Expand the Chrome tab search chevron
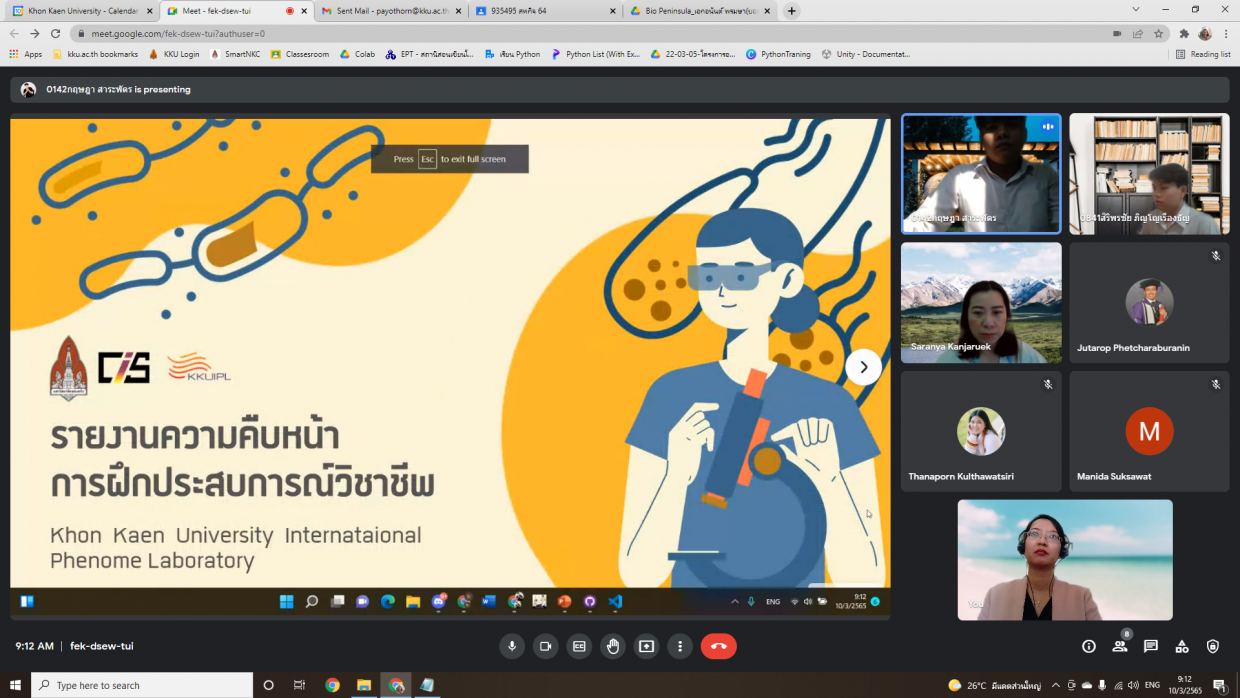This screenshot has height=698, width=1240. point(1136,10)
